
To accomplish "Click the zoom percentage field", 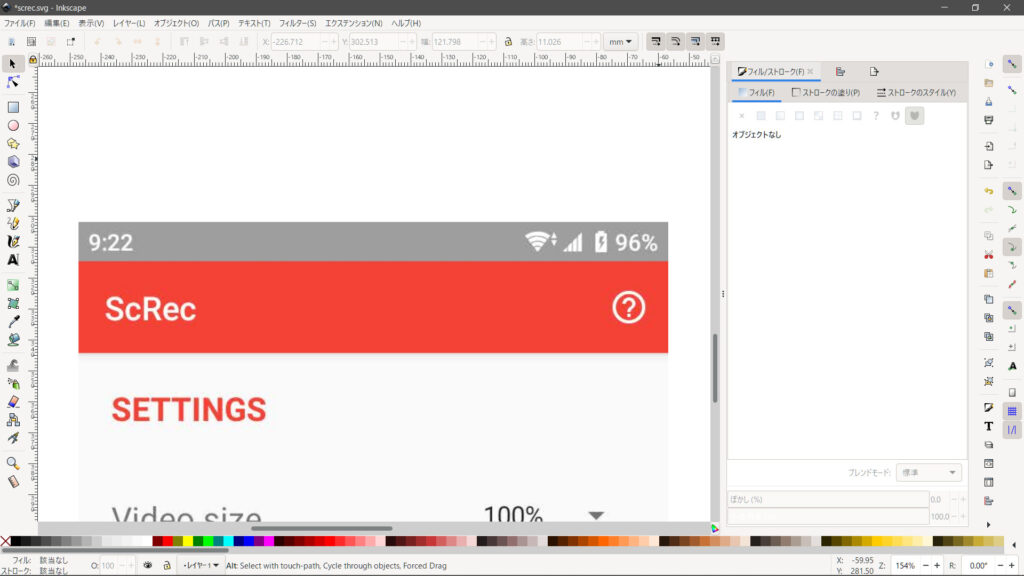I will click(905, 566).
